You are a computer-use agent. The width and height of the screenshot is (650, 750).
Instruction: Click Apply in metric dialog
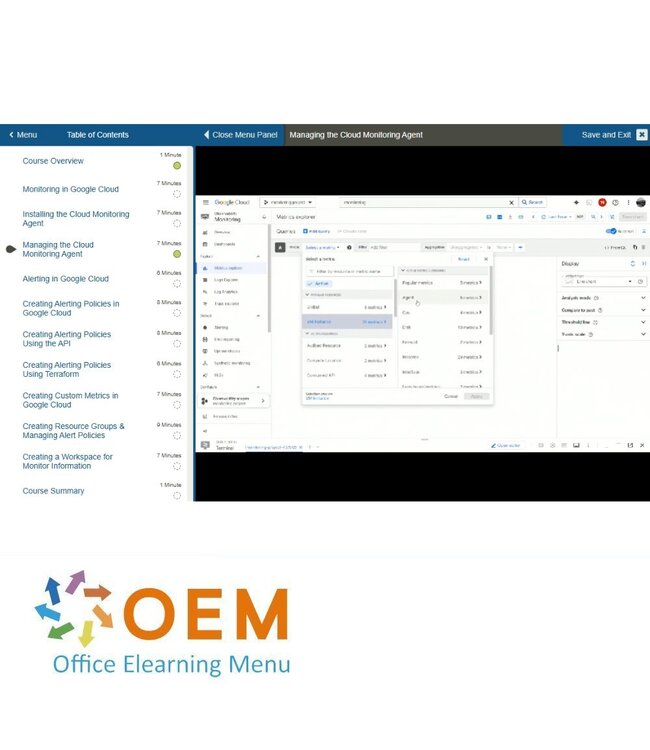(477, 397)
